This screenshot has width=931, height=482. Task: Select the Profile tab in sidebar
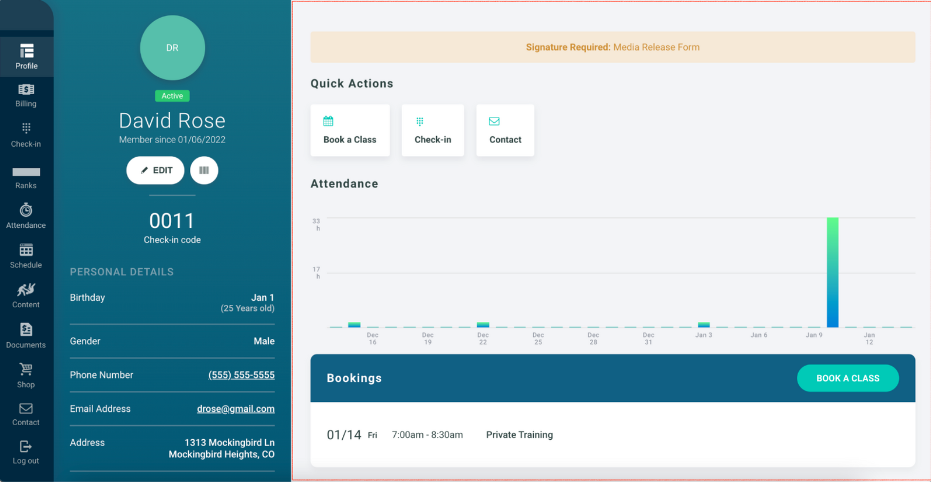[x=26, y=56]
